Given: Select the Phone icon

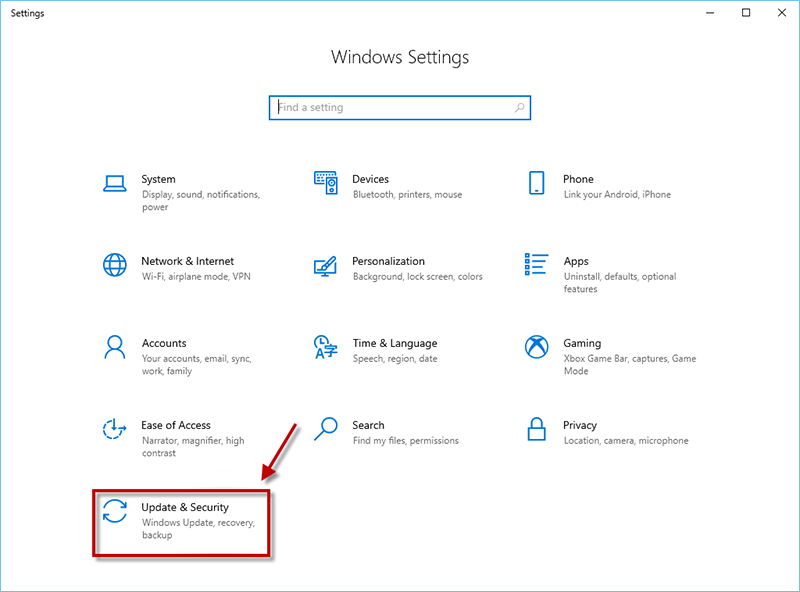Looking at the screenshot, I should tap(536, 183).
